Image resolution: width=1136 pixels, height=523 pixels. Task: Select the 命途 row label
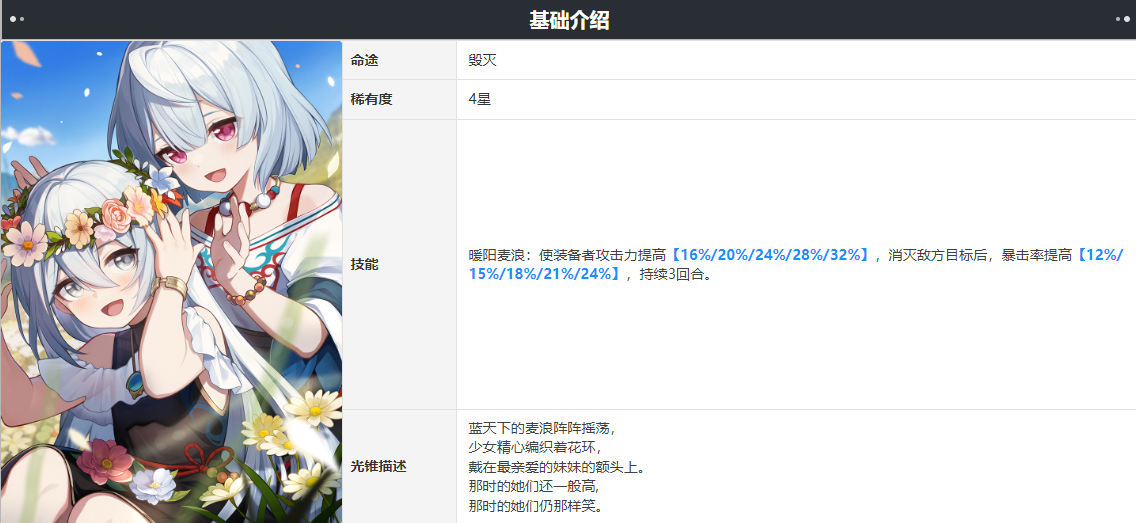click(x=364, y=61)
